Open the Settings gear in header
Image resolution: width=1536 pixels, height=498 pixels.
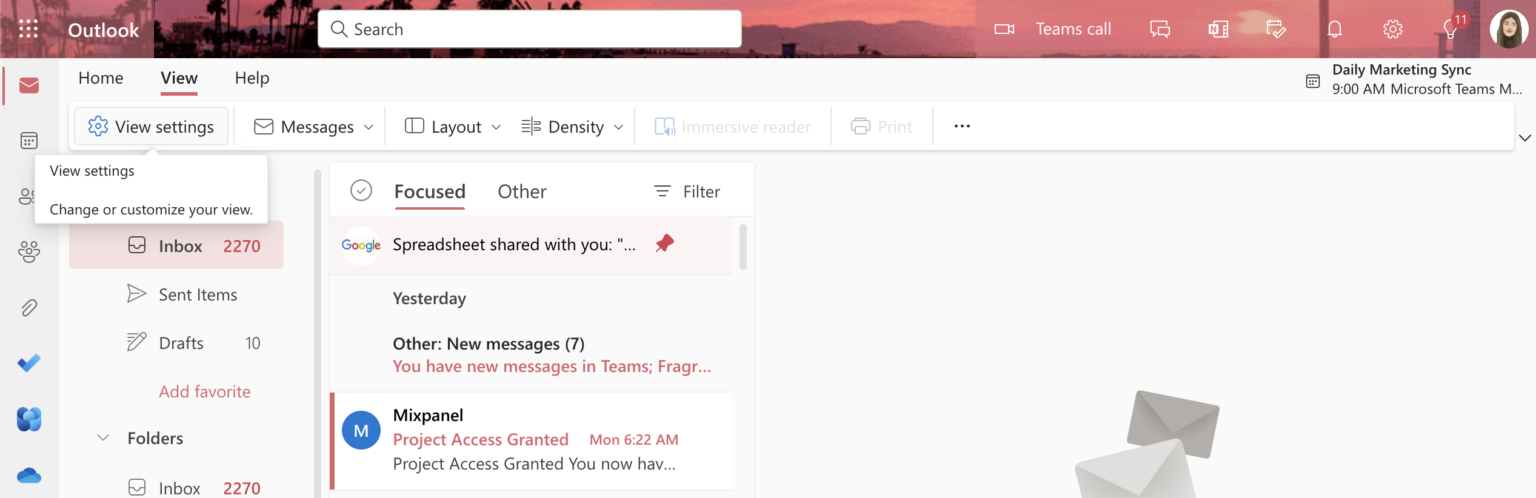(x=1392, y=29)
